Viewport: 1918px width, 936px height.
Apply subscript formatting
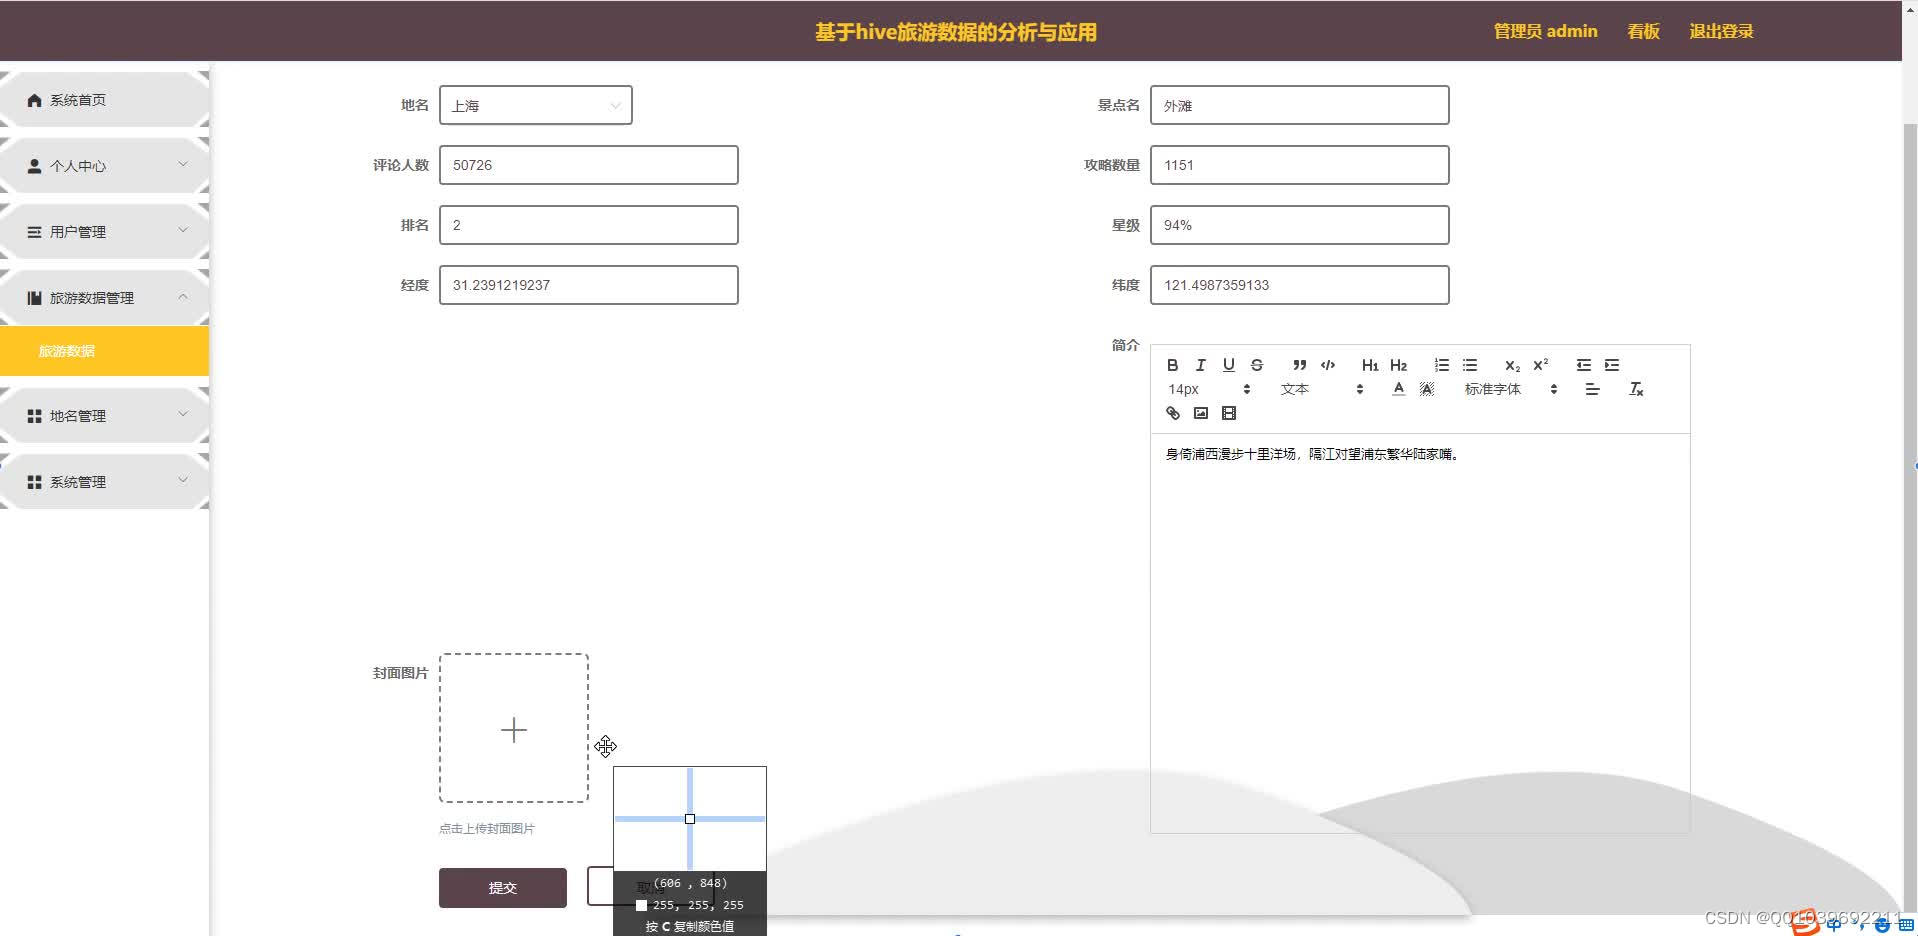(x=1512, y=365)
